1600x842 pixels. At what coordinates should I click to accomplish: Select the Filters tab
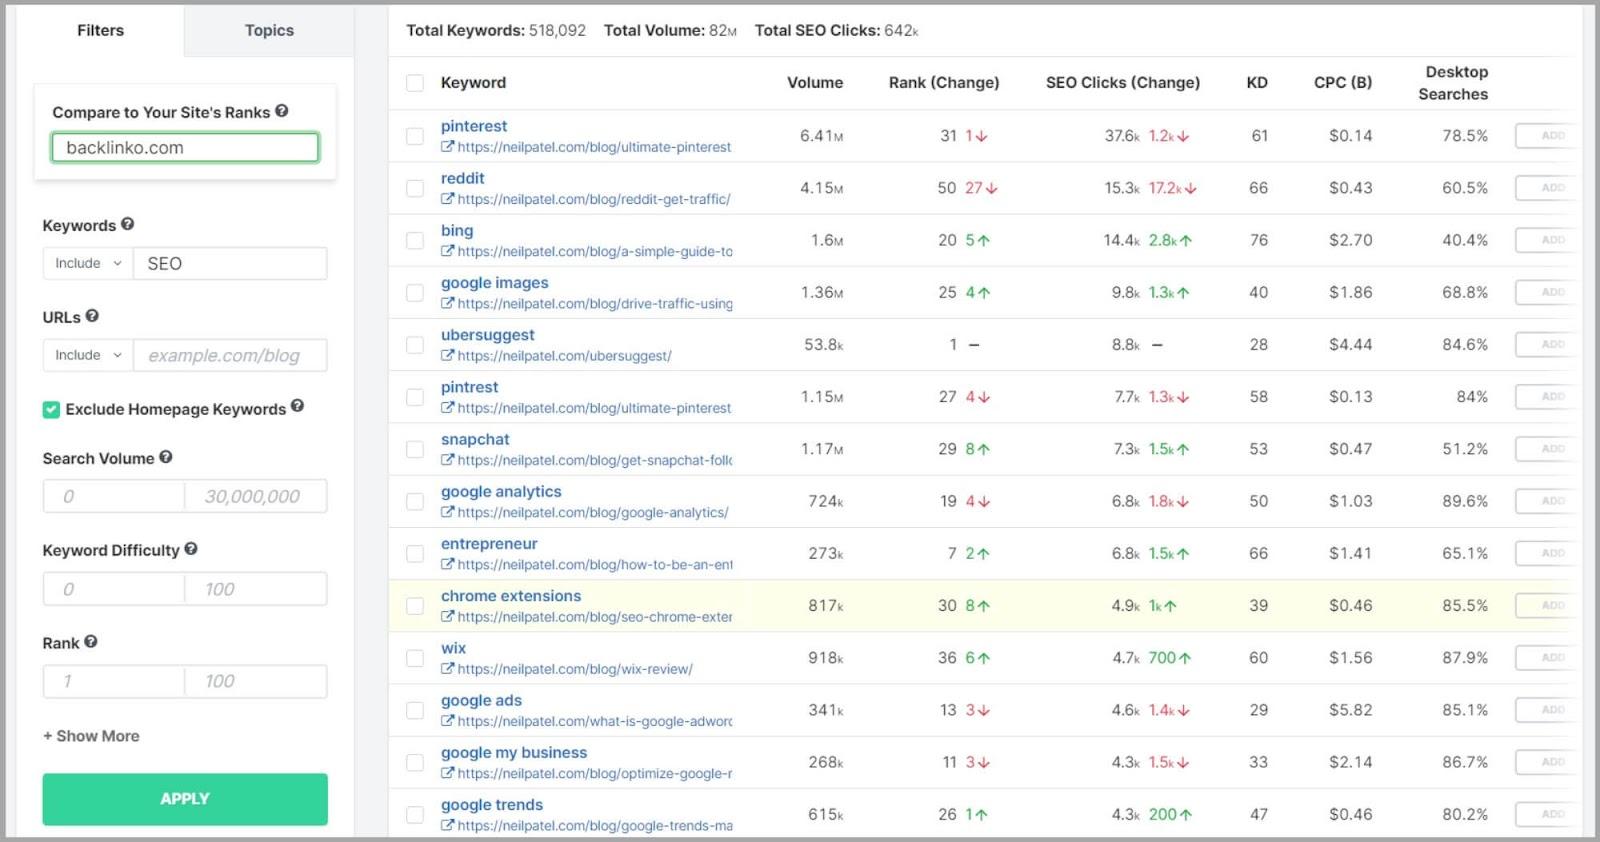(100, 30)
